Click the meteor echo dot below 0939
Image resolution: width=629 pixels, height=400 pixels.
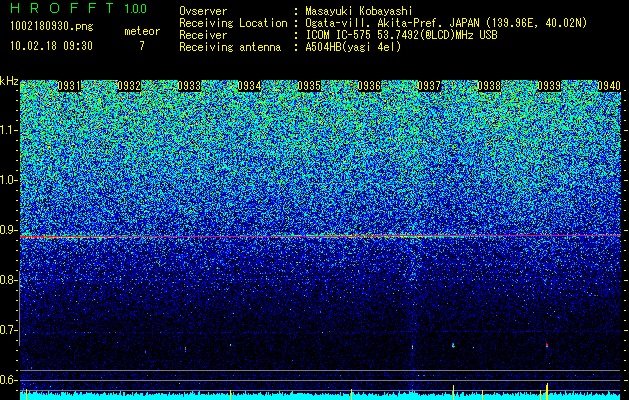coord(547,345)
